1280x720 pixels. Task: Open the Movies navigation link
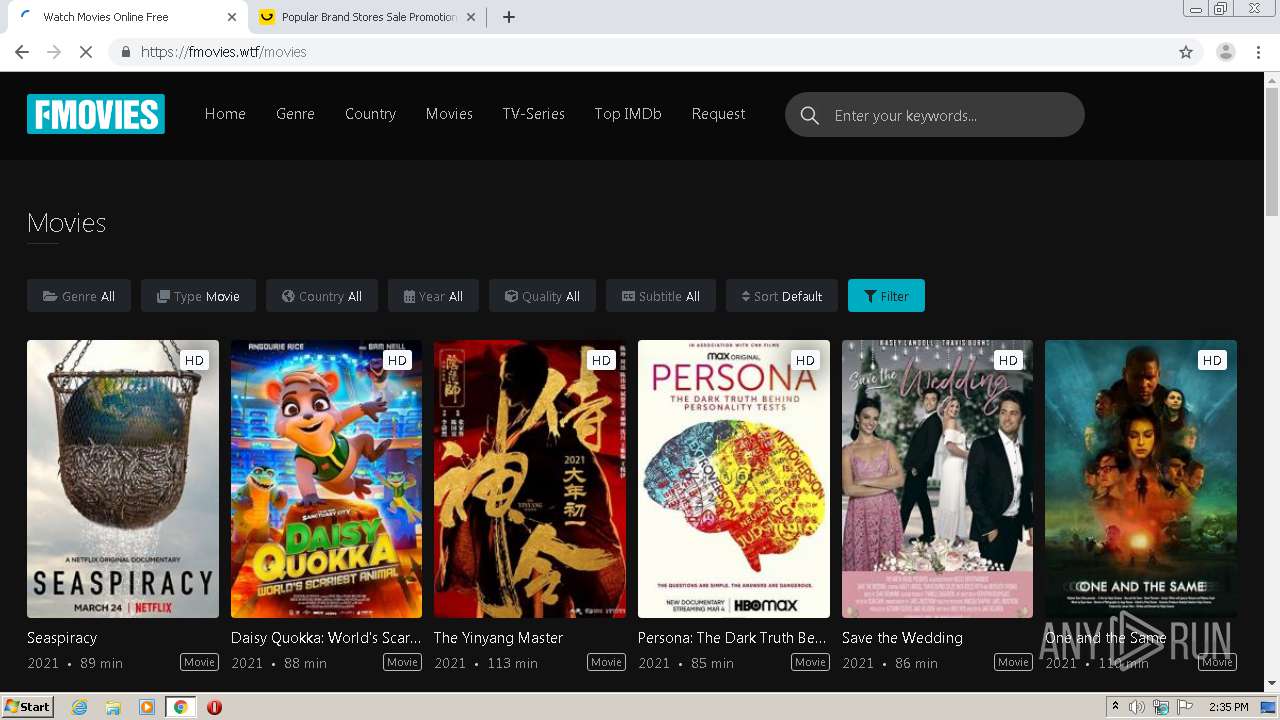449,114
